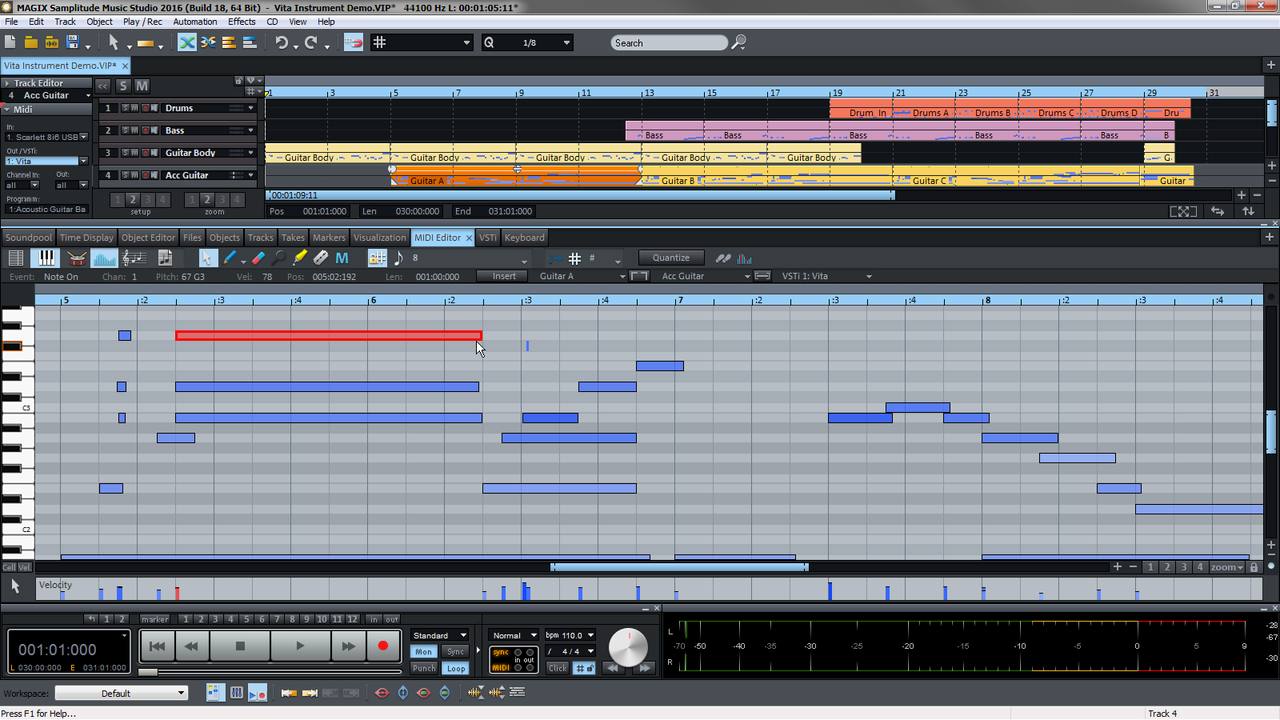Click the rewind transport button
Screen dimensions: 1280x720
tap(192, 646)
